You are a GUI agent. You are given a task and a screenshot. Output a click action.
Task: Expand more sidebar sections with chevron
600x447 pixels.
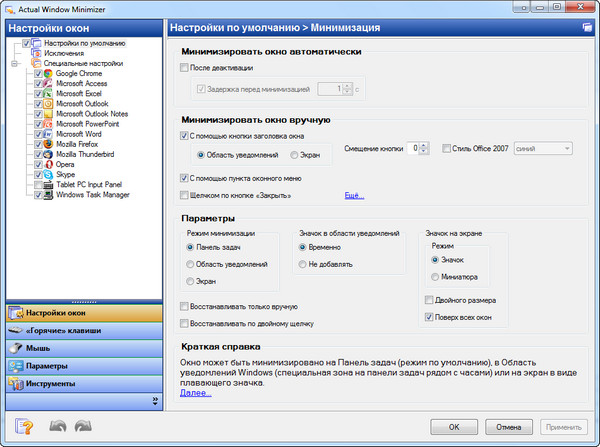(x=155, y=401)
